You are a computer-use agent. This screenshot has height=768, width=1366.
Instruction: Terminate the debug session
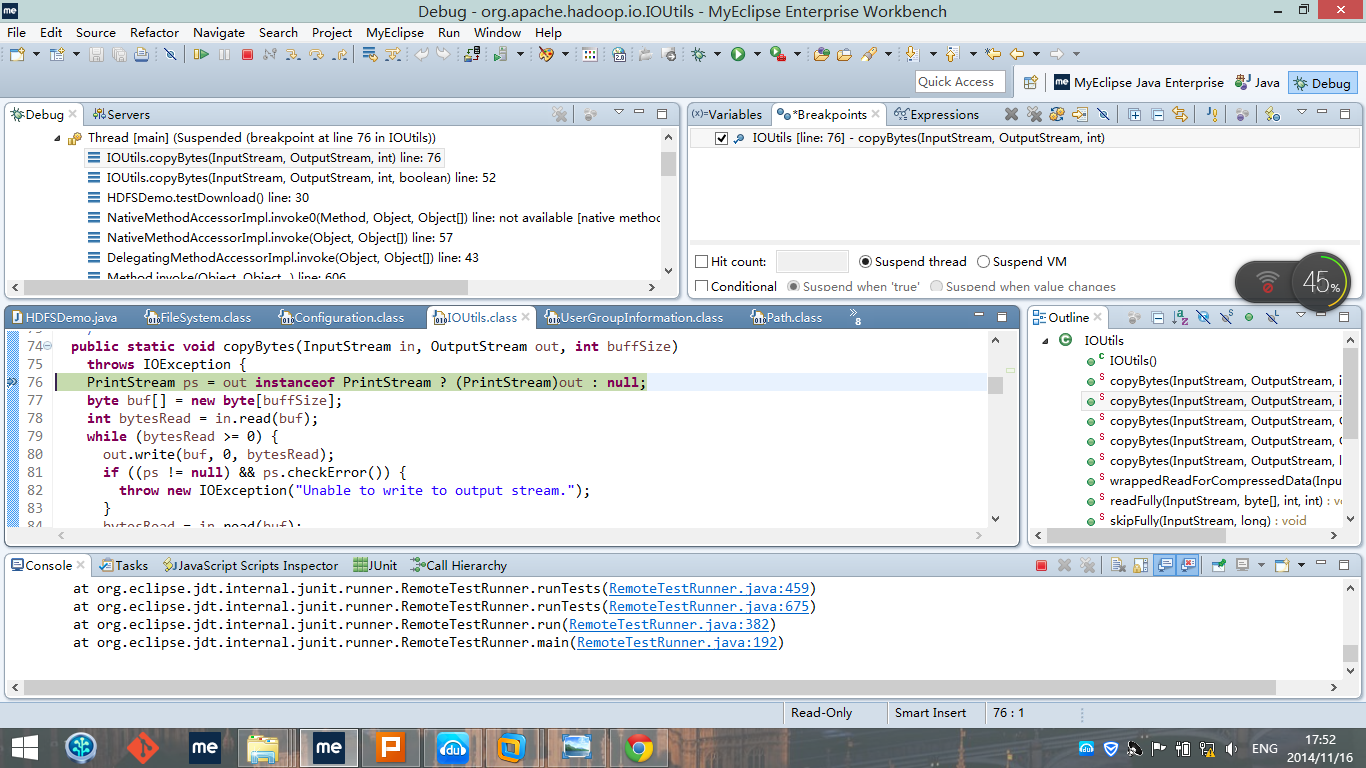point(248,56)
